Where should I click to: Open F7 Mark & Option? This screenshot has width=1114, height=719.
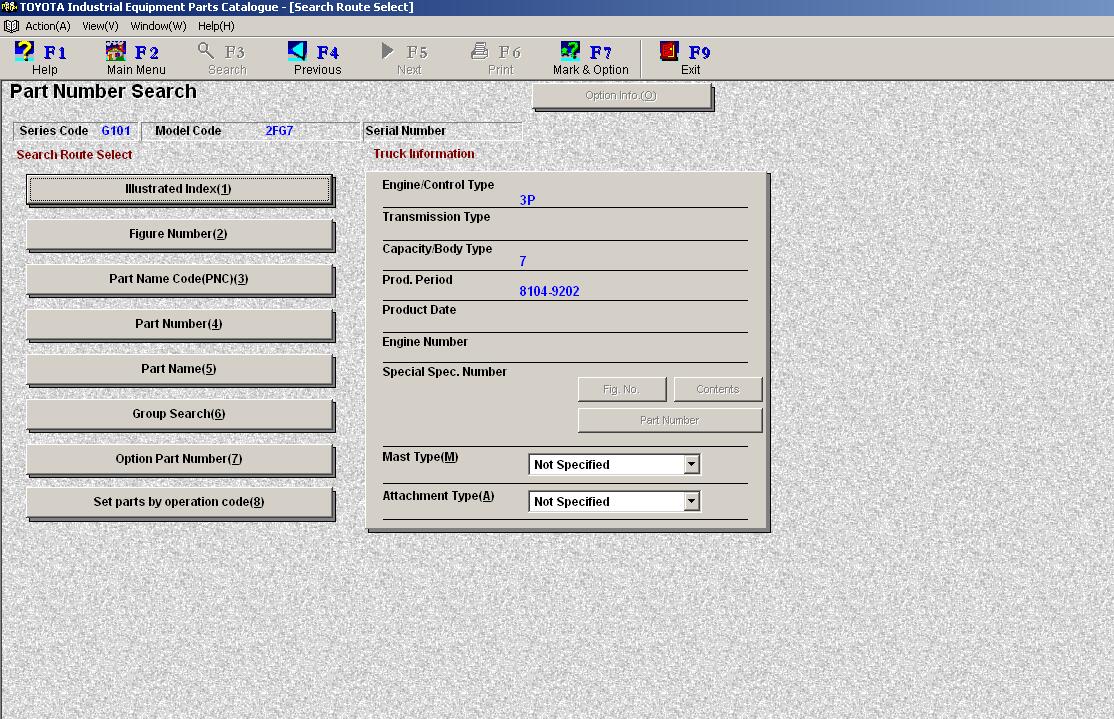590,58
